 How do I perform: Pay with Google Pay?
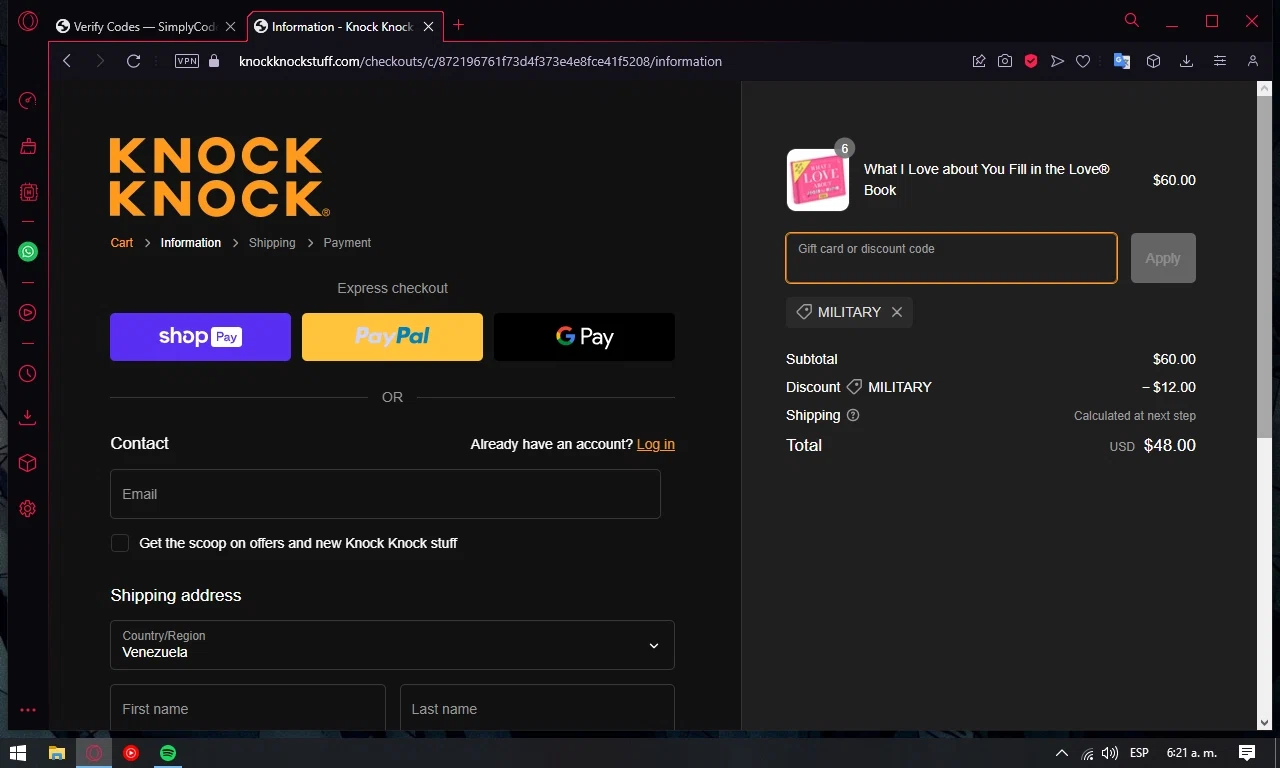(584, 337)
